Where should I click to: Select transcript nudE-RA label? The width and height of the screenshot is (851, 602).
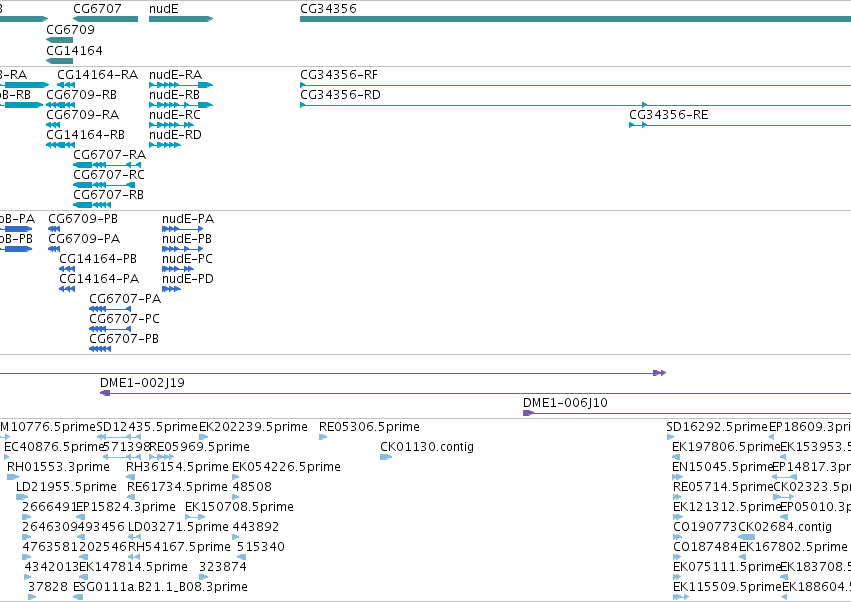175,74
